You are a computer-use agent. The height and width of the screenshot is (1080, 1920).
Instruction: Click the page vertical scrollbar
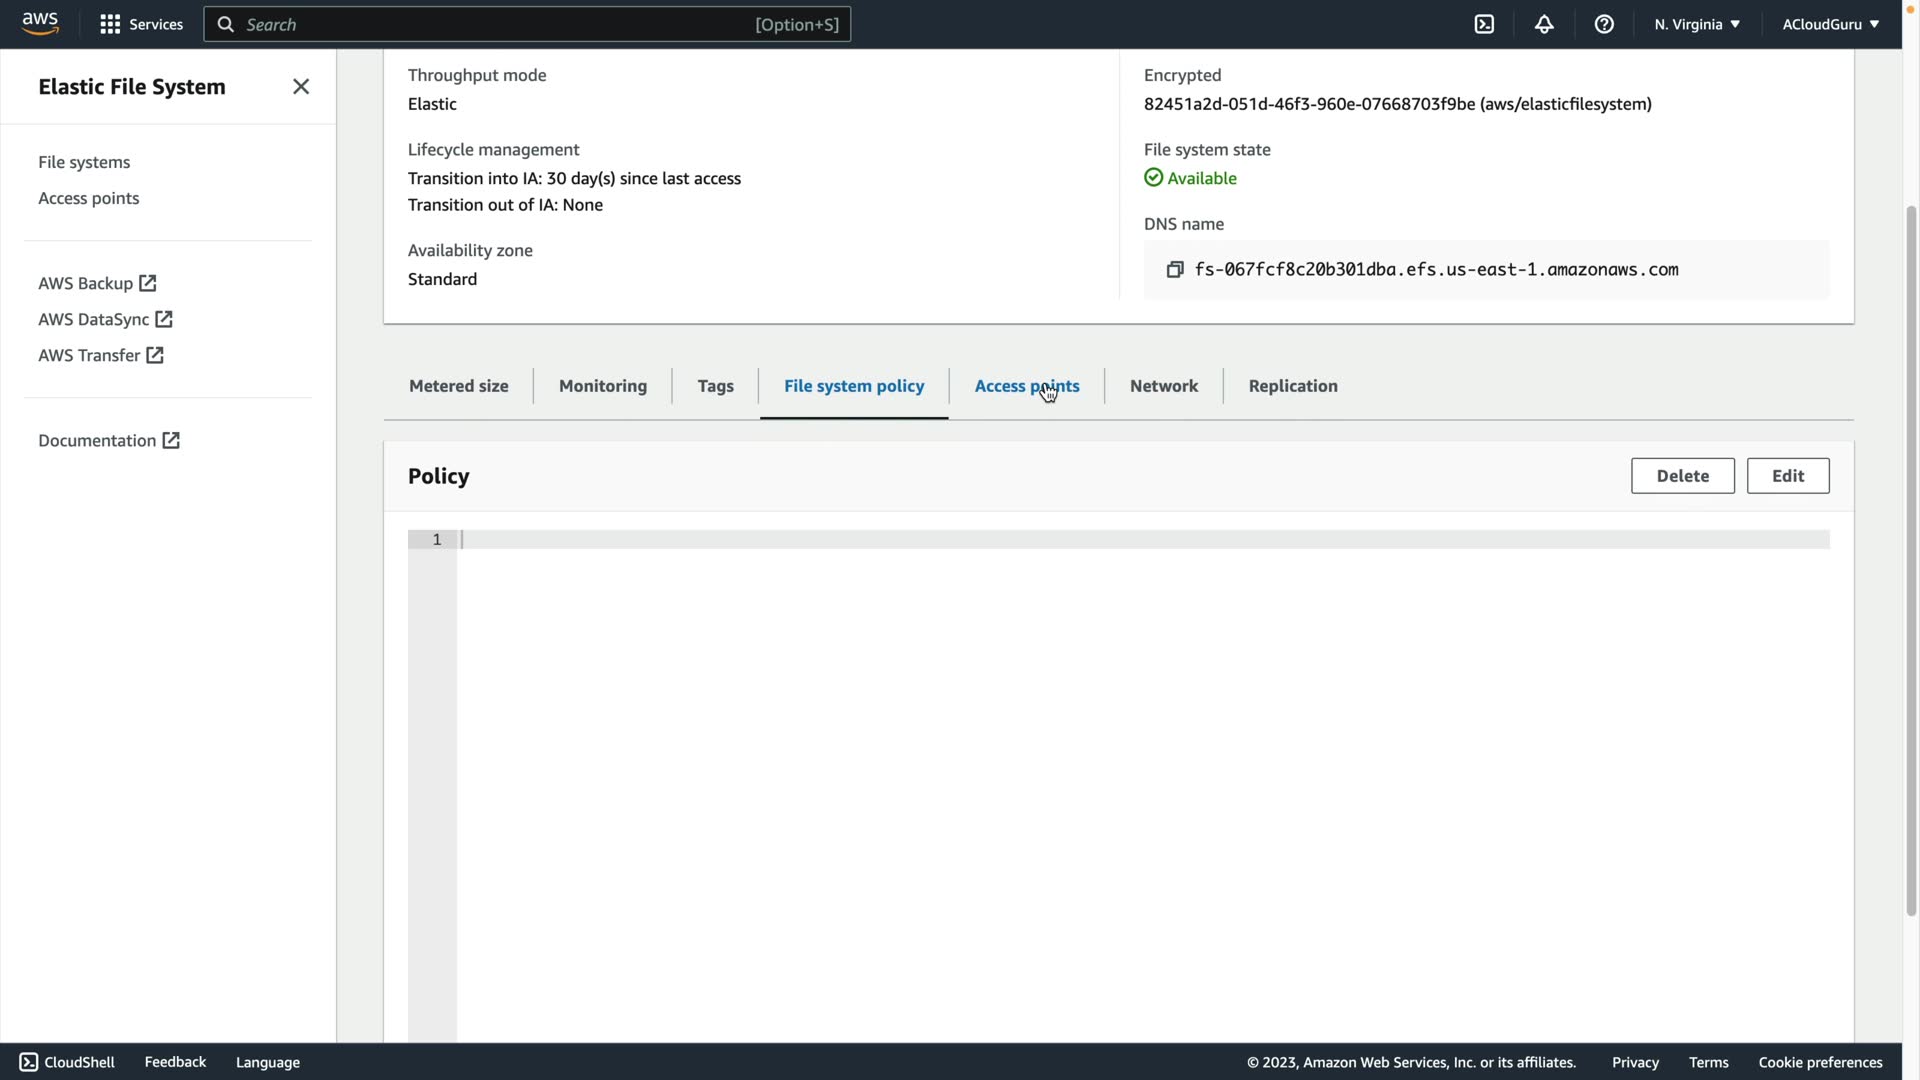pos(1911,560)
